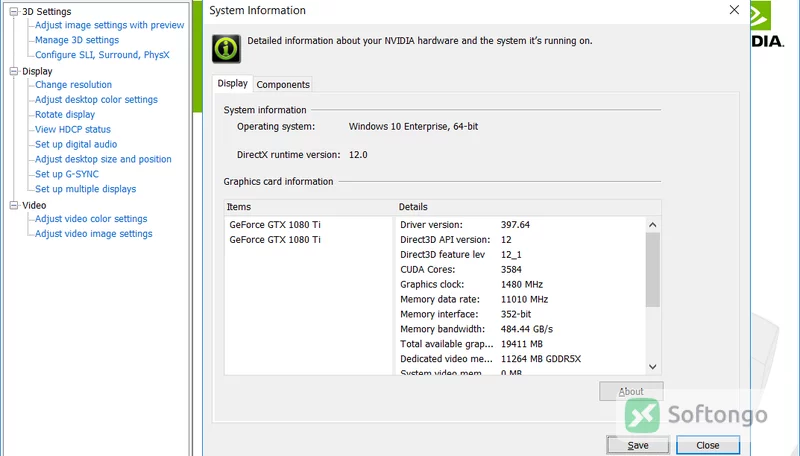Click the Dedicated video memory value 11264 MB GDDR5X
The width and height of the screenshot is (800, 456).
[541, 359]
